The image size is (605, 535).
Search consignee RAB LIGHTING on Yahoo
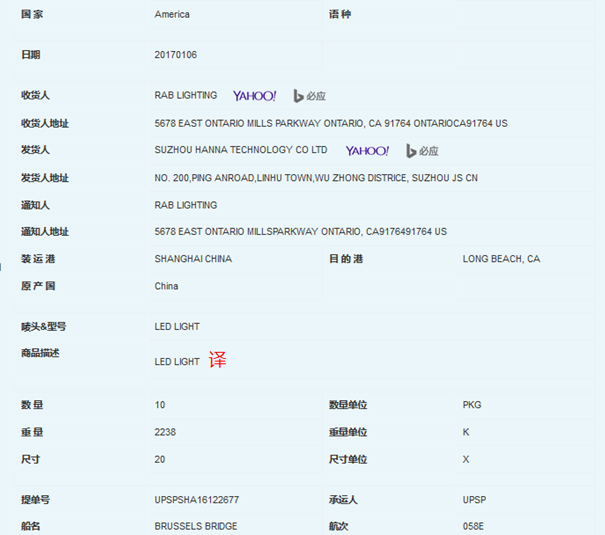[254, 96]
